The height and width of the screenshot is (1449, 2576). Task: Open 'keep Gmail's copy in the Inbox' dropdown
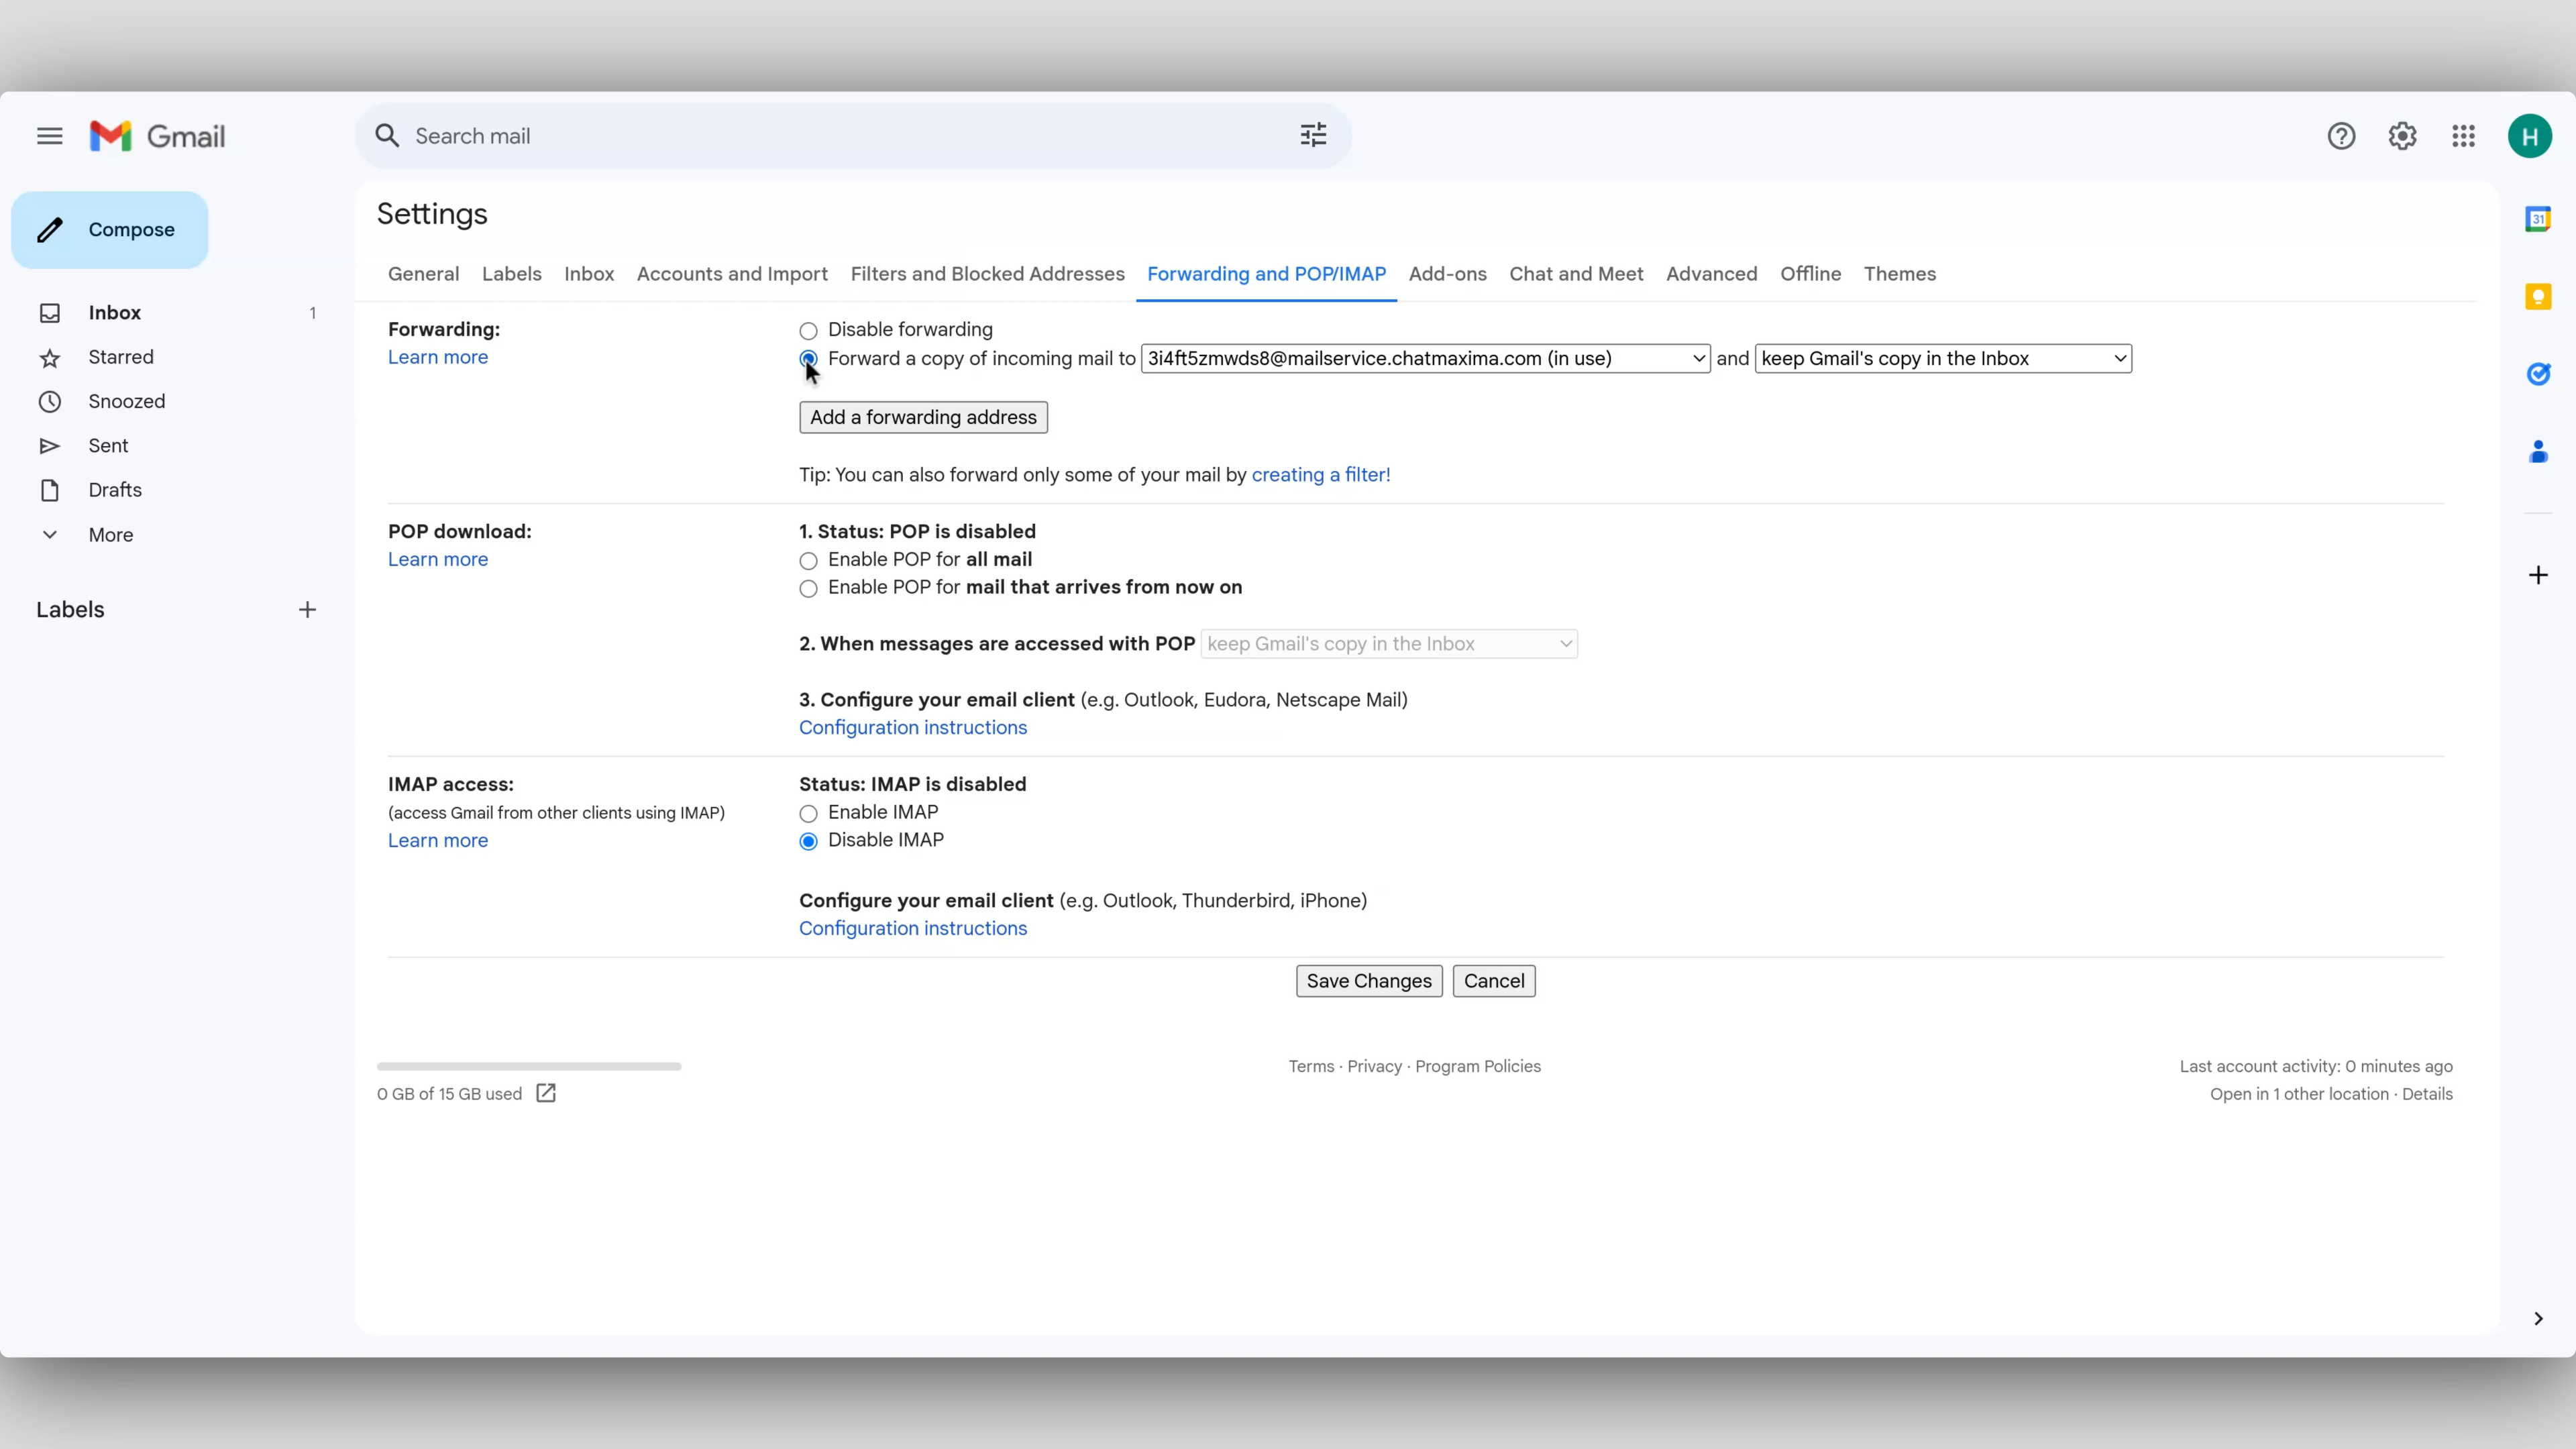pos(1941,358)
